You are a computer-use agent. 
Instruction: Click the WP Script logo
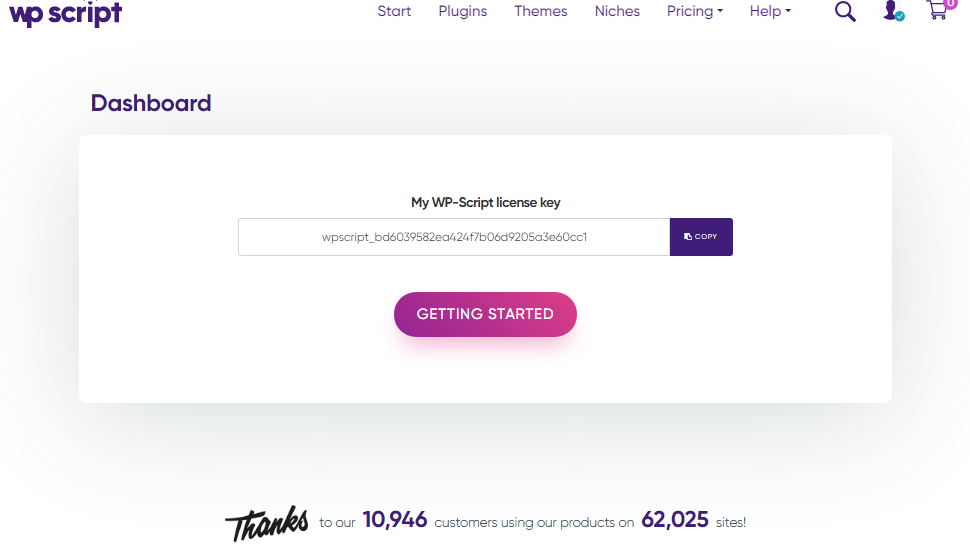pyautogui.click(x=65, y=13)
